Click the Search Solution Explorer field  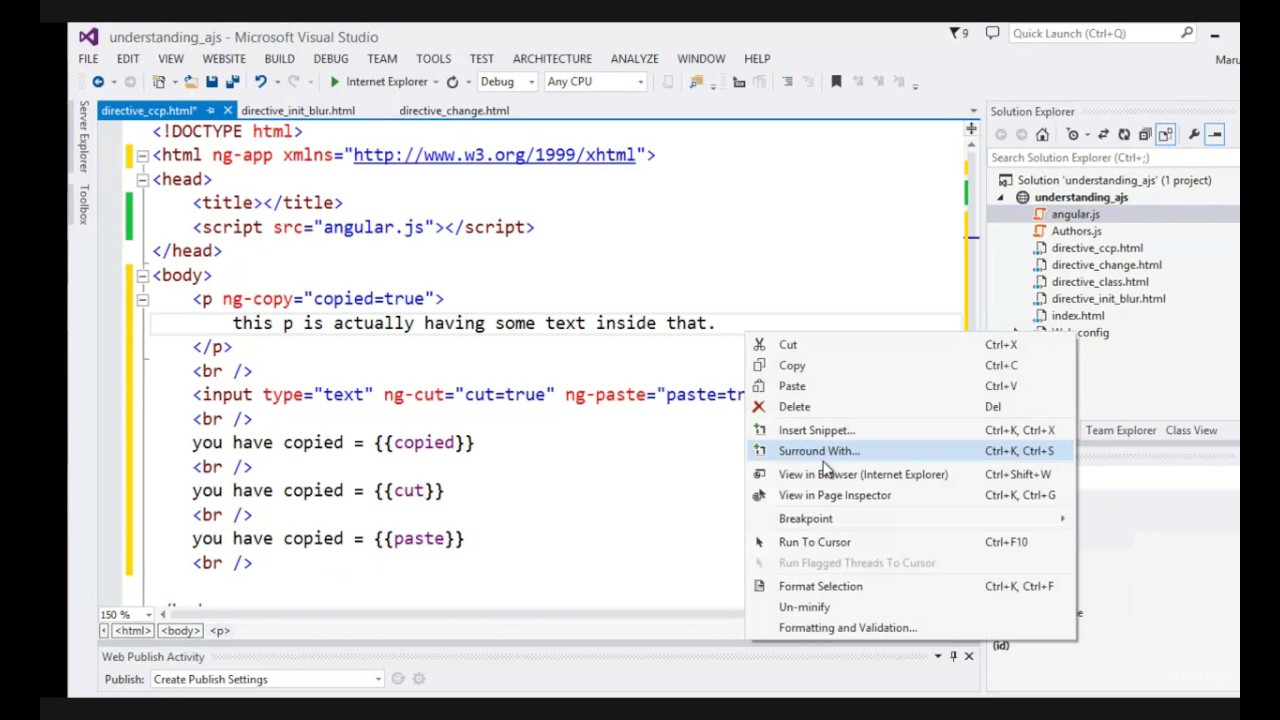(x=1112, y=158)
